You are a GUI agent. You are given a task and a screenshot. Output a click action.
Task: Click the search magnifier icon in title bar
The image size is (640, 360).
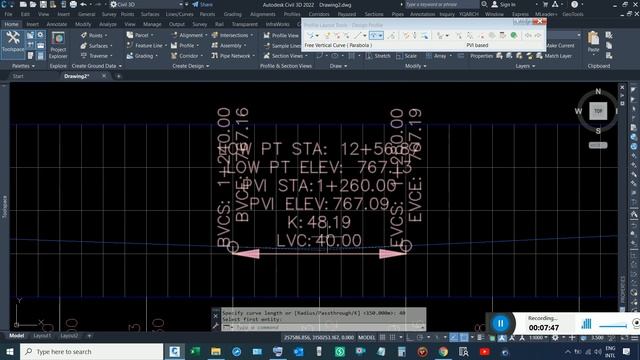click(484, 4)
